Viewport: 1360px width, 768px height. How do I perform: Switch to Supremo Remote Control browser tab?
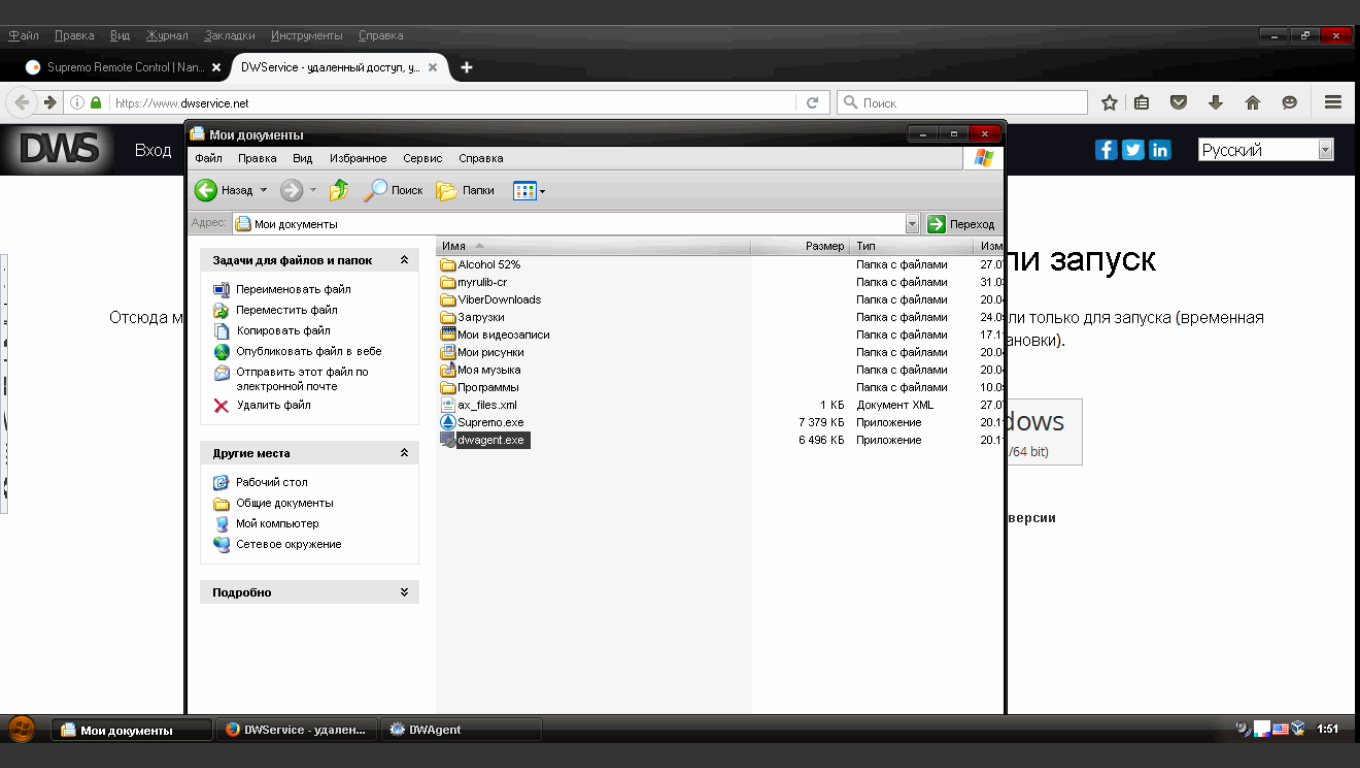(124, 68)
